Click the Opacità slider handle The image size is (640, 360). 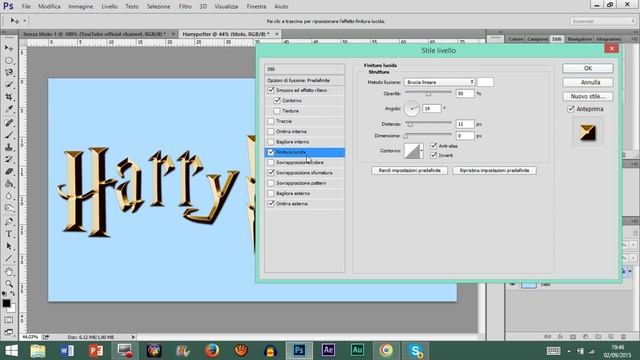pyautogui.click(x=428, y=94)
